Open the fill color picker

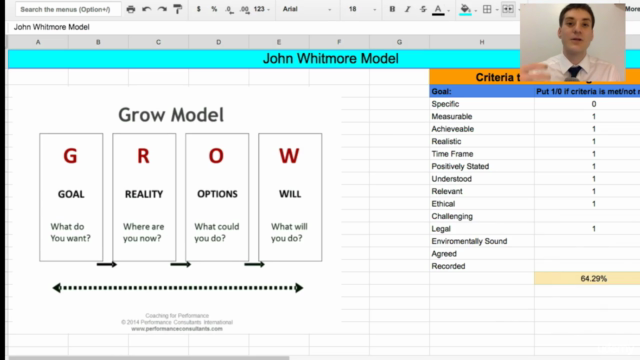tap(465, 9)
